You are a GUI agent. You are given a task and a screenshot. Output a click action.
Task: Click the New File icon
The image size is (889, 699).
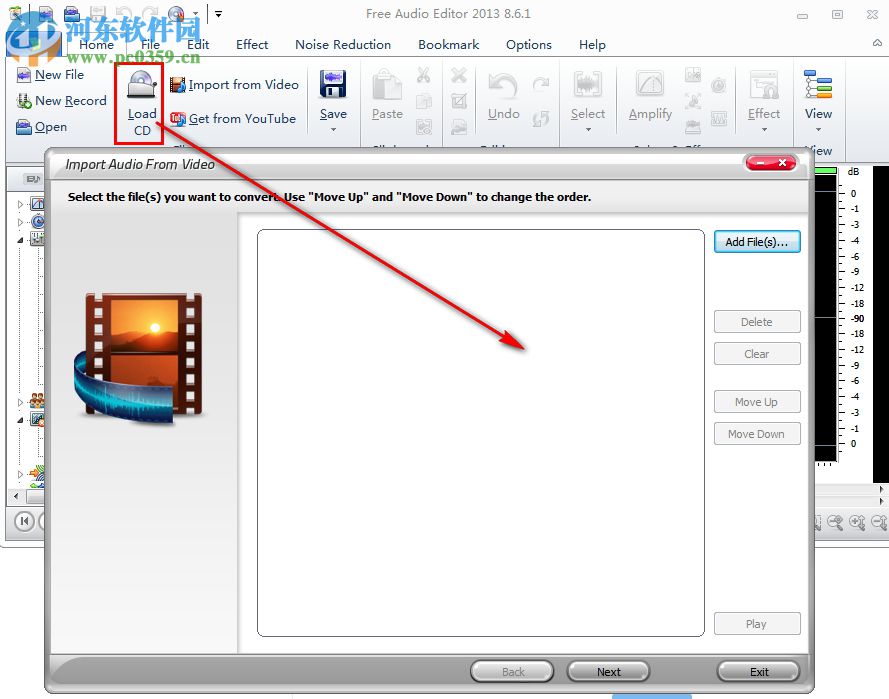[24, 75]
